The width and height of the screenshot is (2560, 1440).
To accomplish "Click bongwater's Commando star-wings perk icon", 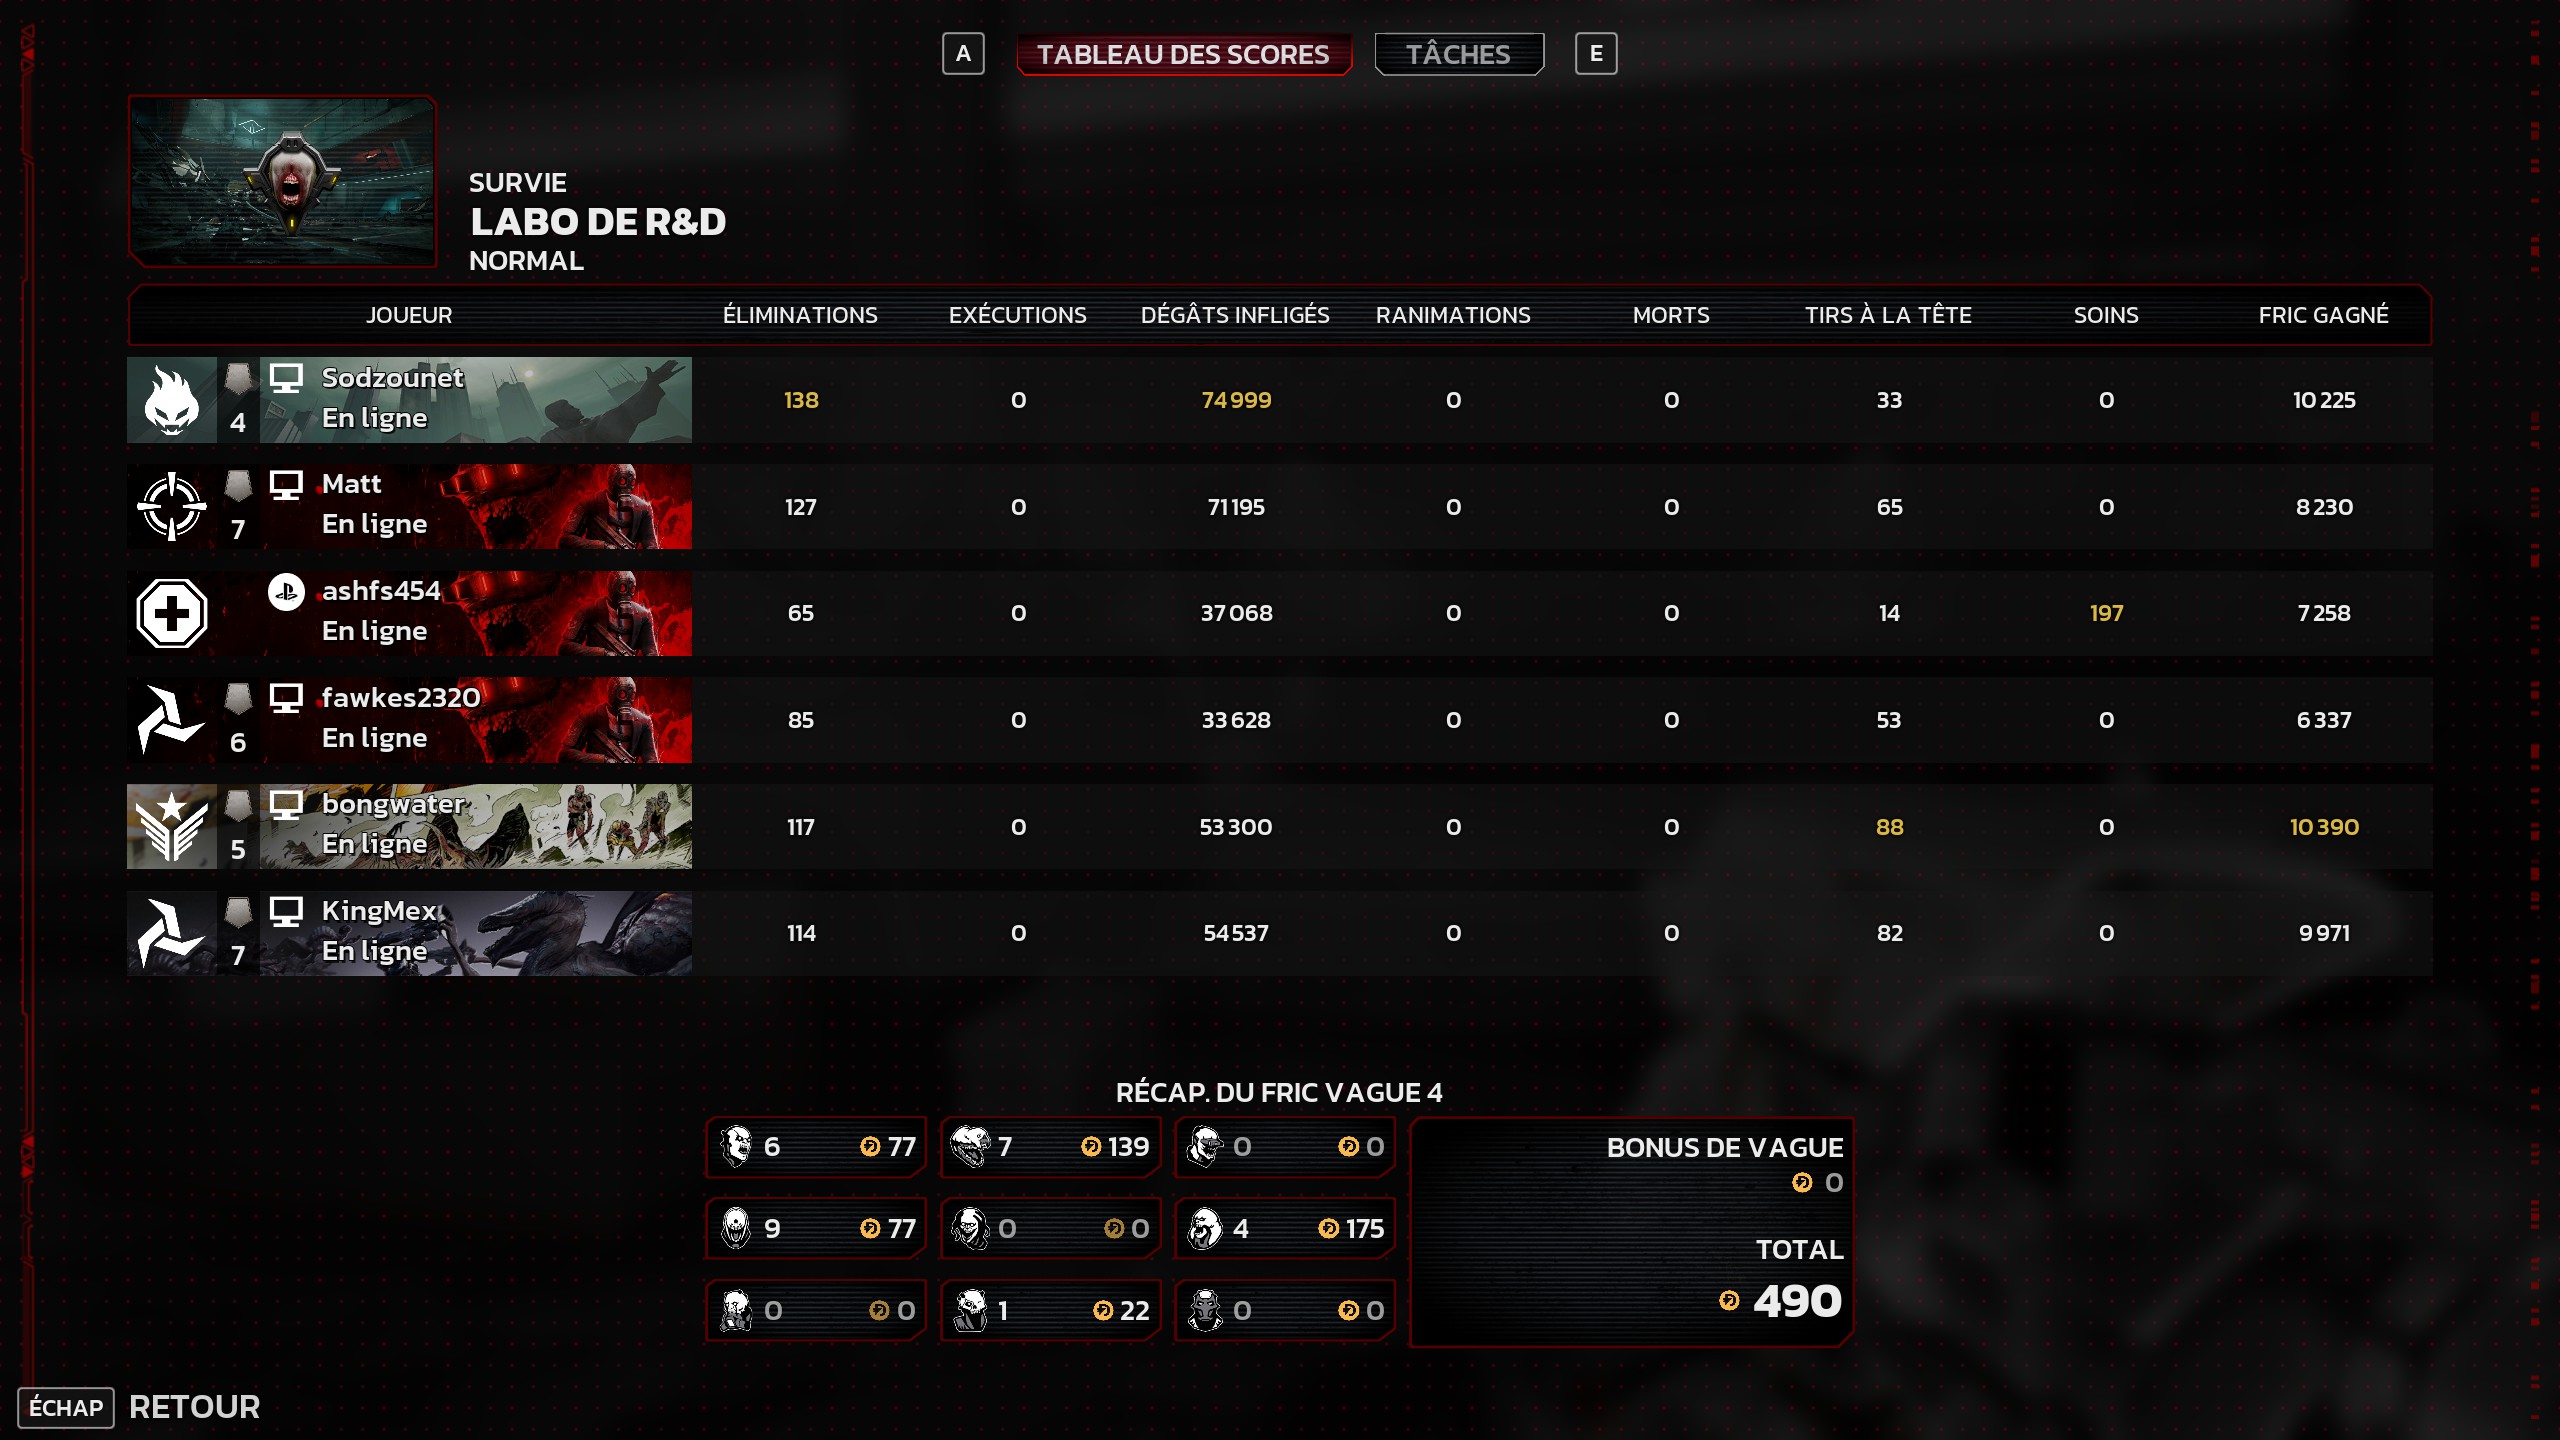I will (x=172, y=826).
